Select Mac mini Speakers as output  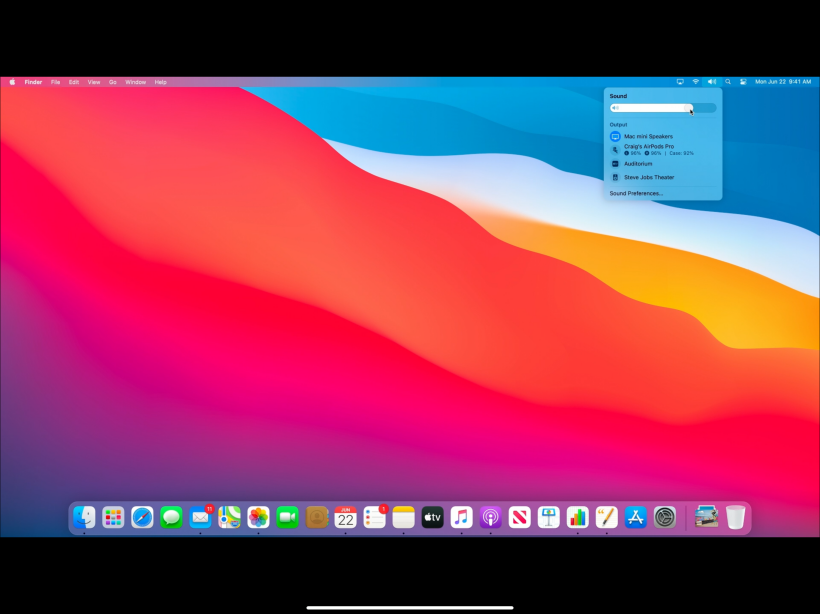tap(648, 136)
